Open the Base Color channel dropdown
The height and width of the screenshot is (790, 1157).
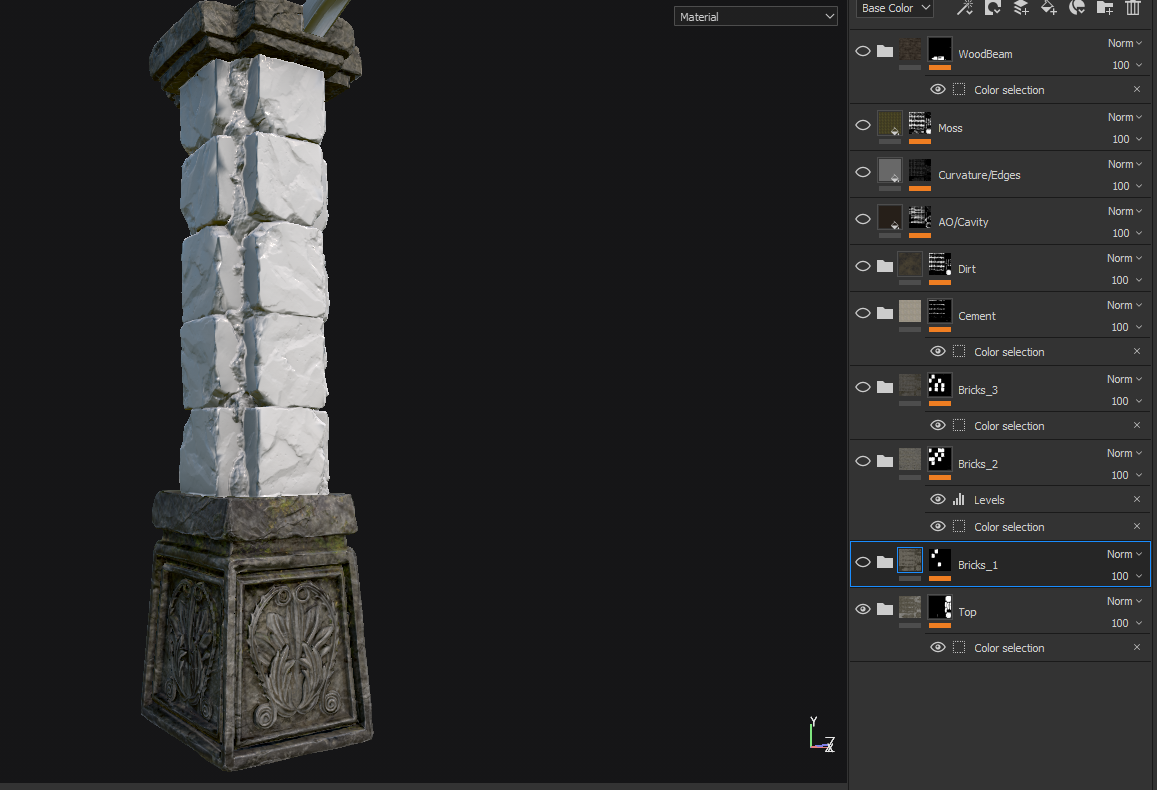(x=894, y=8)
